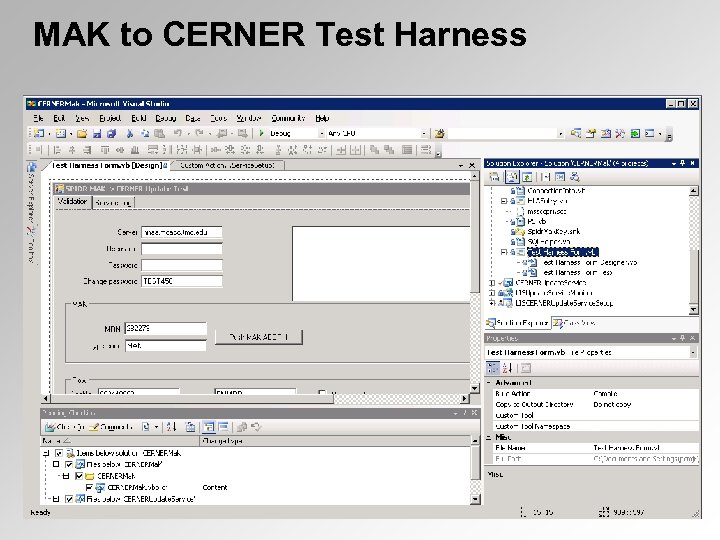Click the Save All icon
The image size is (720, 540).
[112, 134]
